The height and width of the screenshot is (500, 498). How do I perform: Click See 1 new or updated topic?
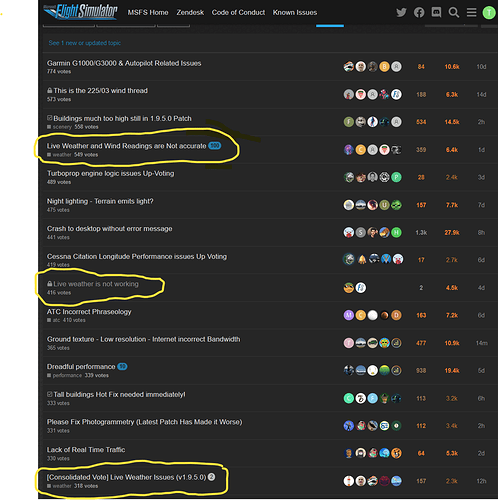coord(85,43)
